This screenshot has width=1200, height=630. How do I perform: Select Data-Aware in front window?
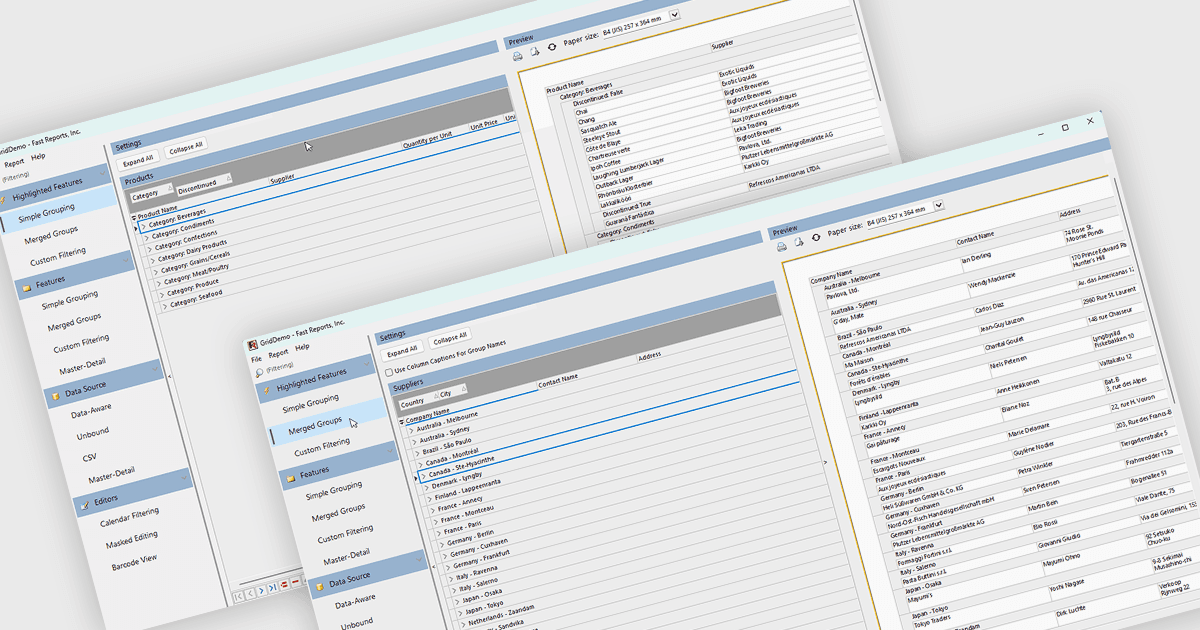pos(356,602)
